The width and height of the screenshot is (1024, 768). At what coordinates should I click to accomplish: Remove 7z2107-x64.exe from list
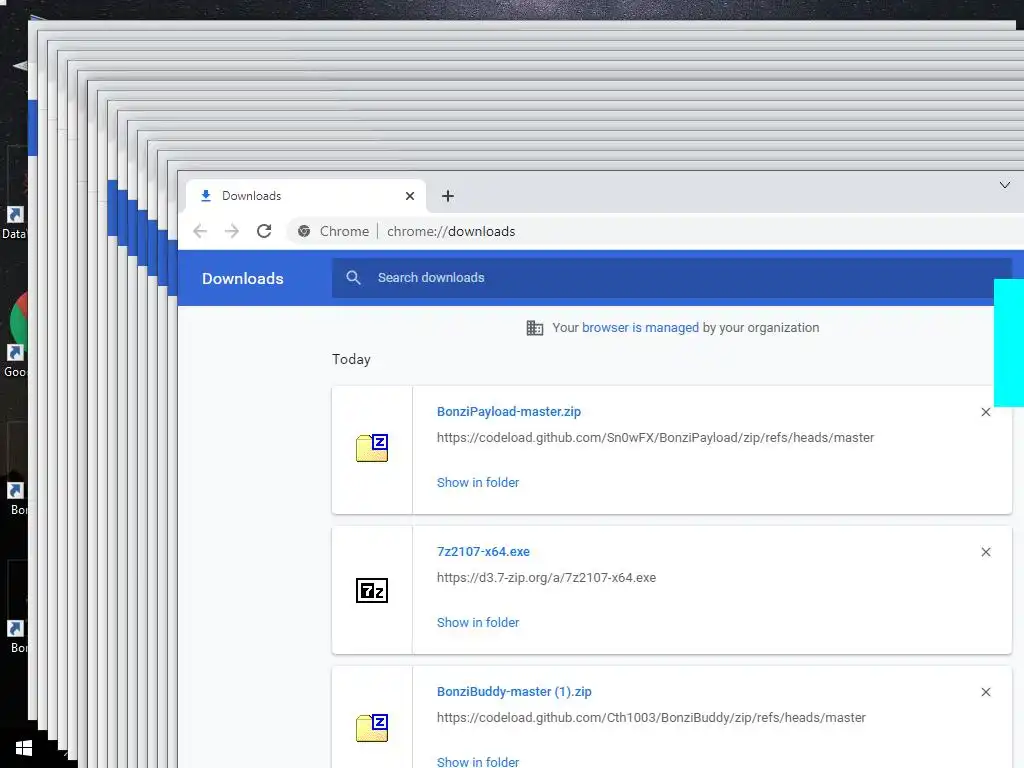[x=985, y=552]
